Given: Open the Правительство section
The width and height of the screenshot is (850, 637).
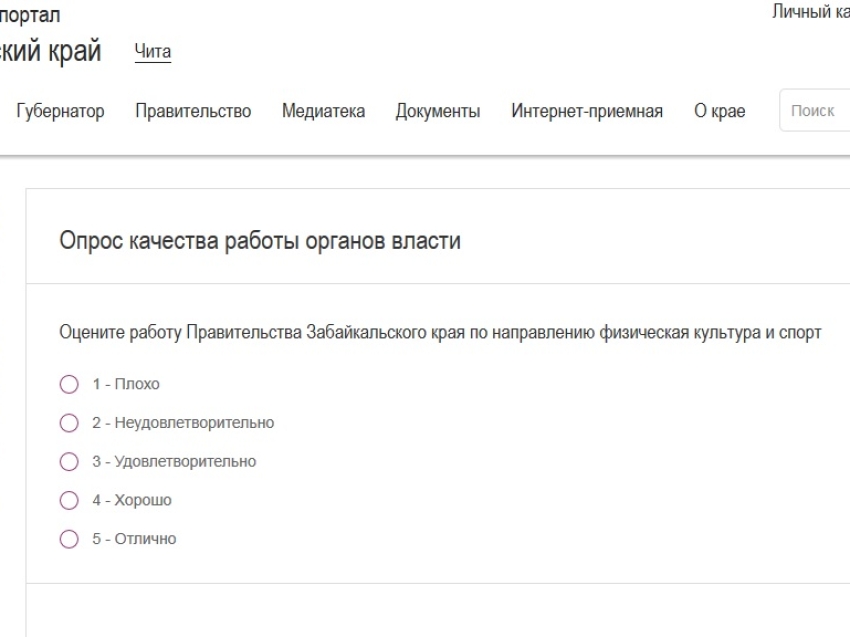Looking at the screenshot, I should coord(194,111).
